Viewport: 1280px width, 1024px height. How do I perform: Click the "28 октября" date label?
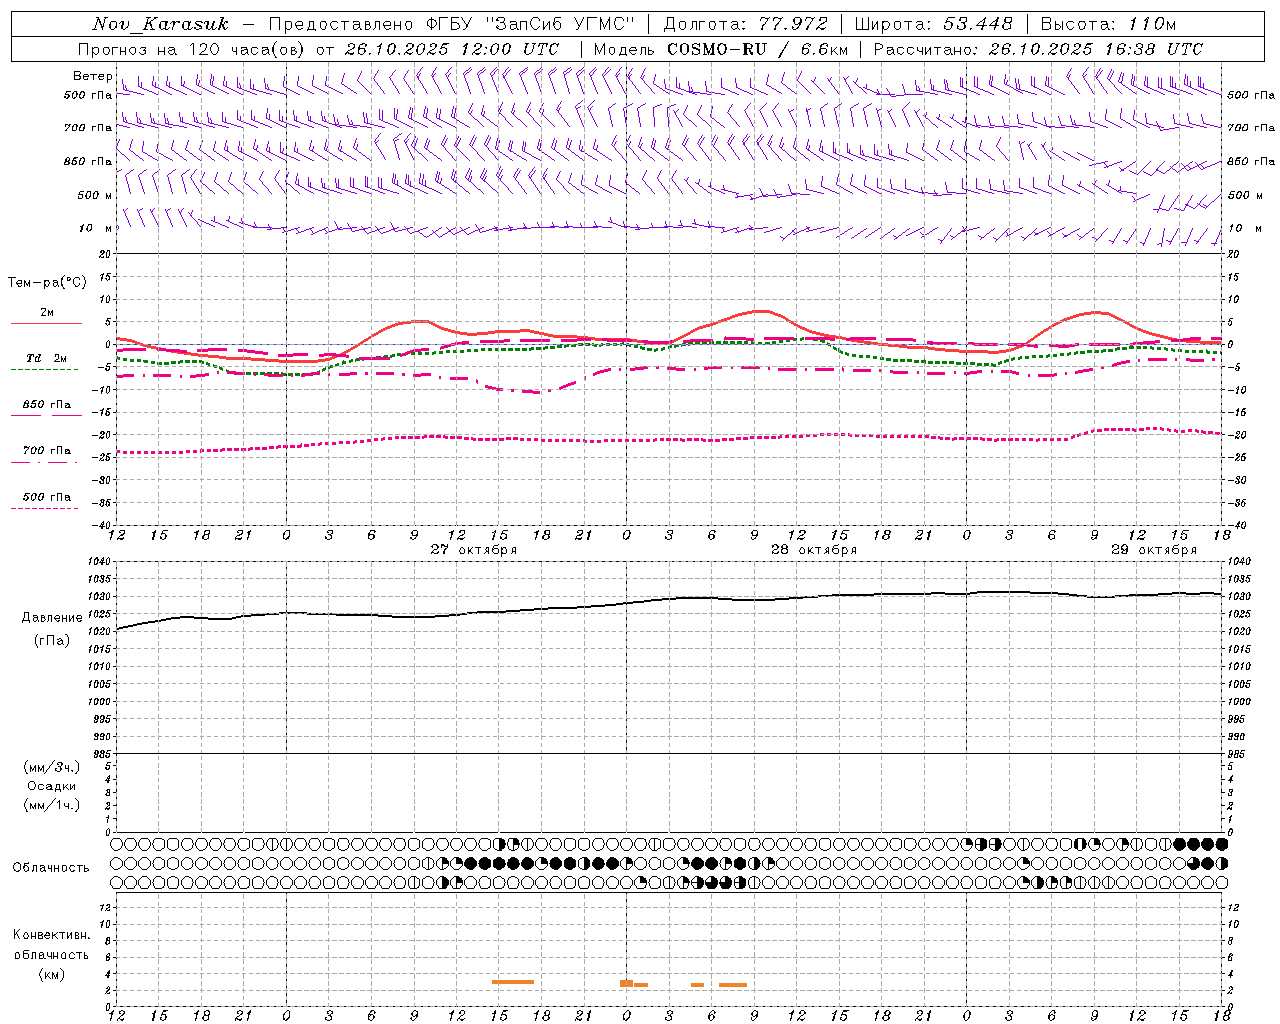coord(814,550)
